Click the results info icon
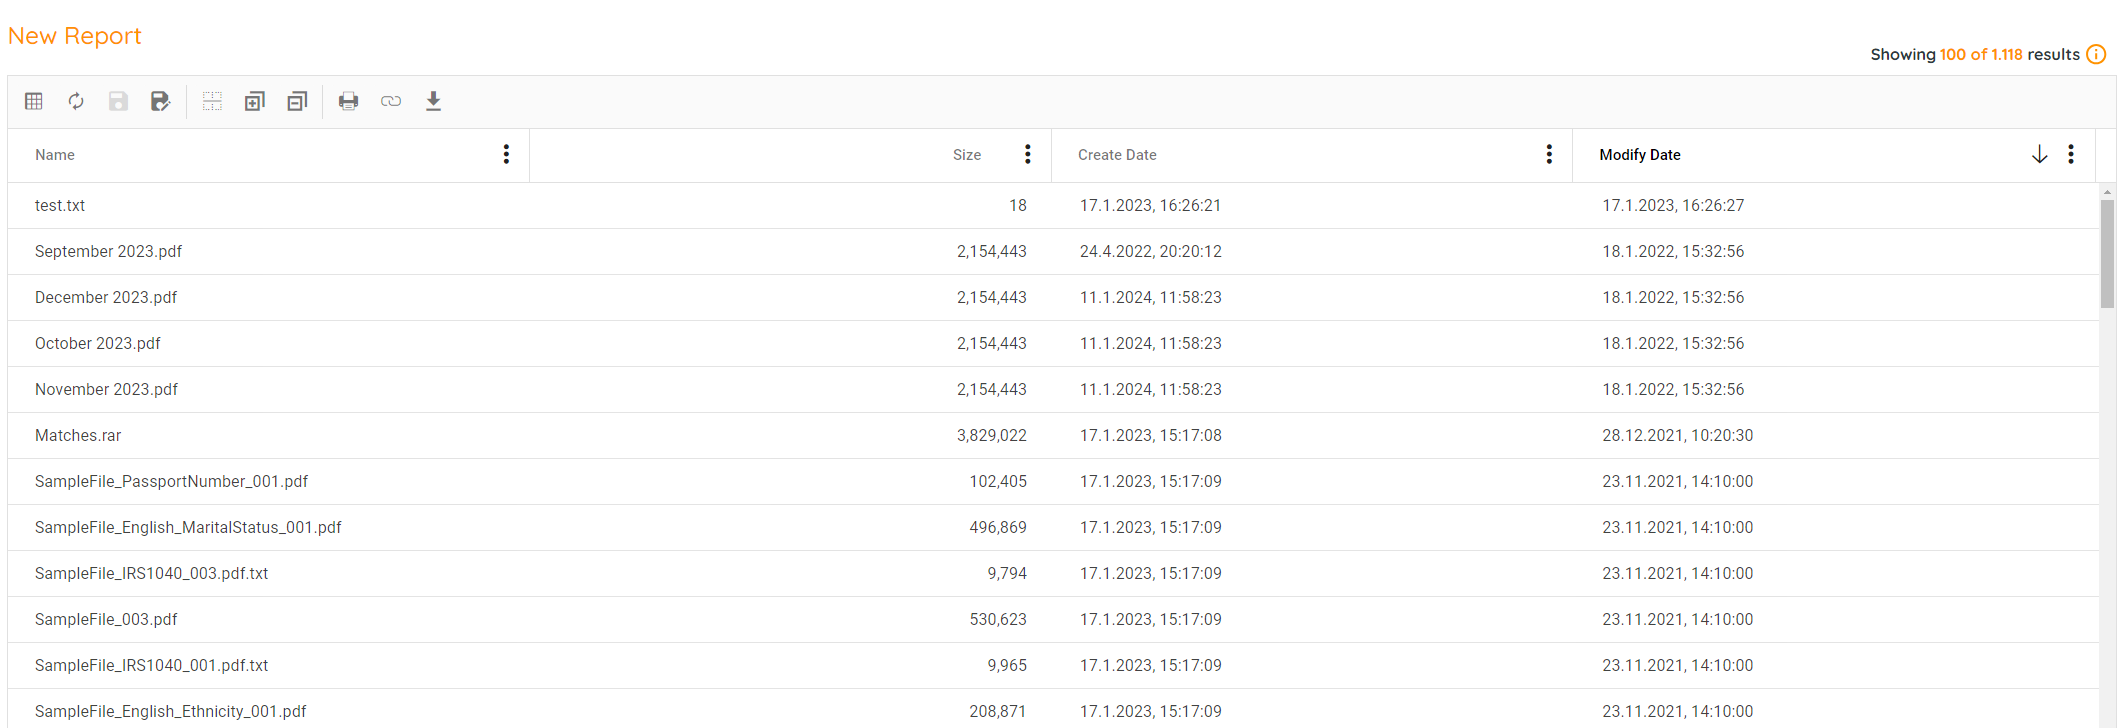This screenshot has height=728, width=2122. click(2096, 54)
